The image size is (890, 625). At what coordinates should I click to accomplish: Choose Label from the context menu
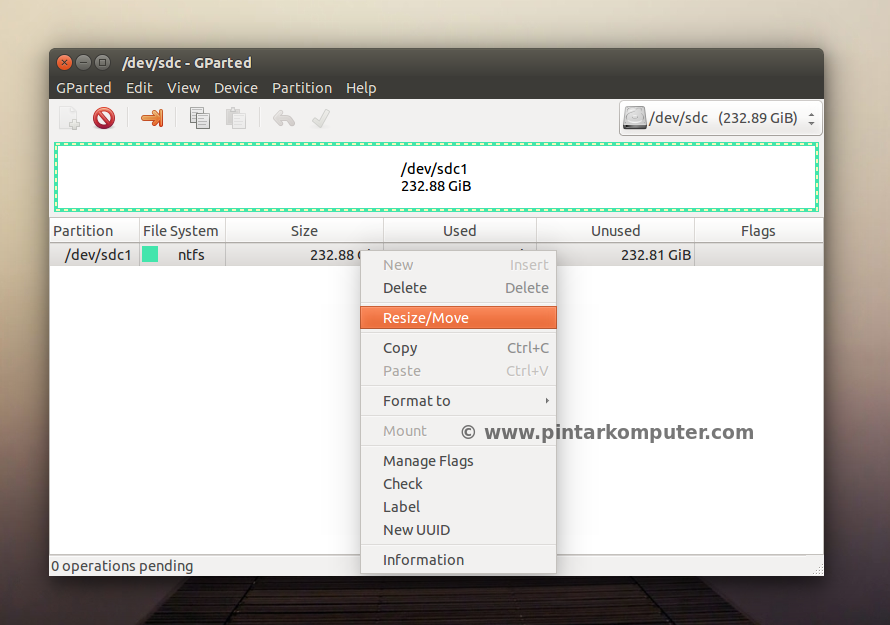point(458,507)
